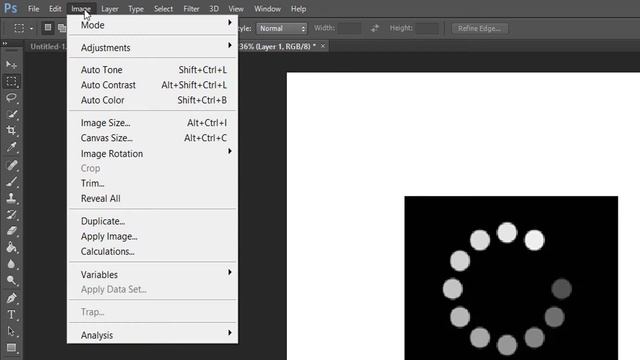Viewport: 640px width, 360px height.
Task: Open the 3D menu
Action: coord(214,9)
